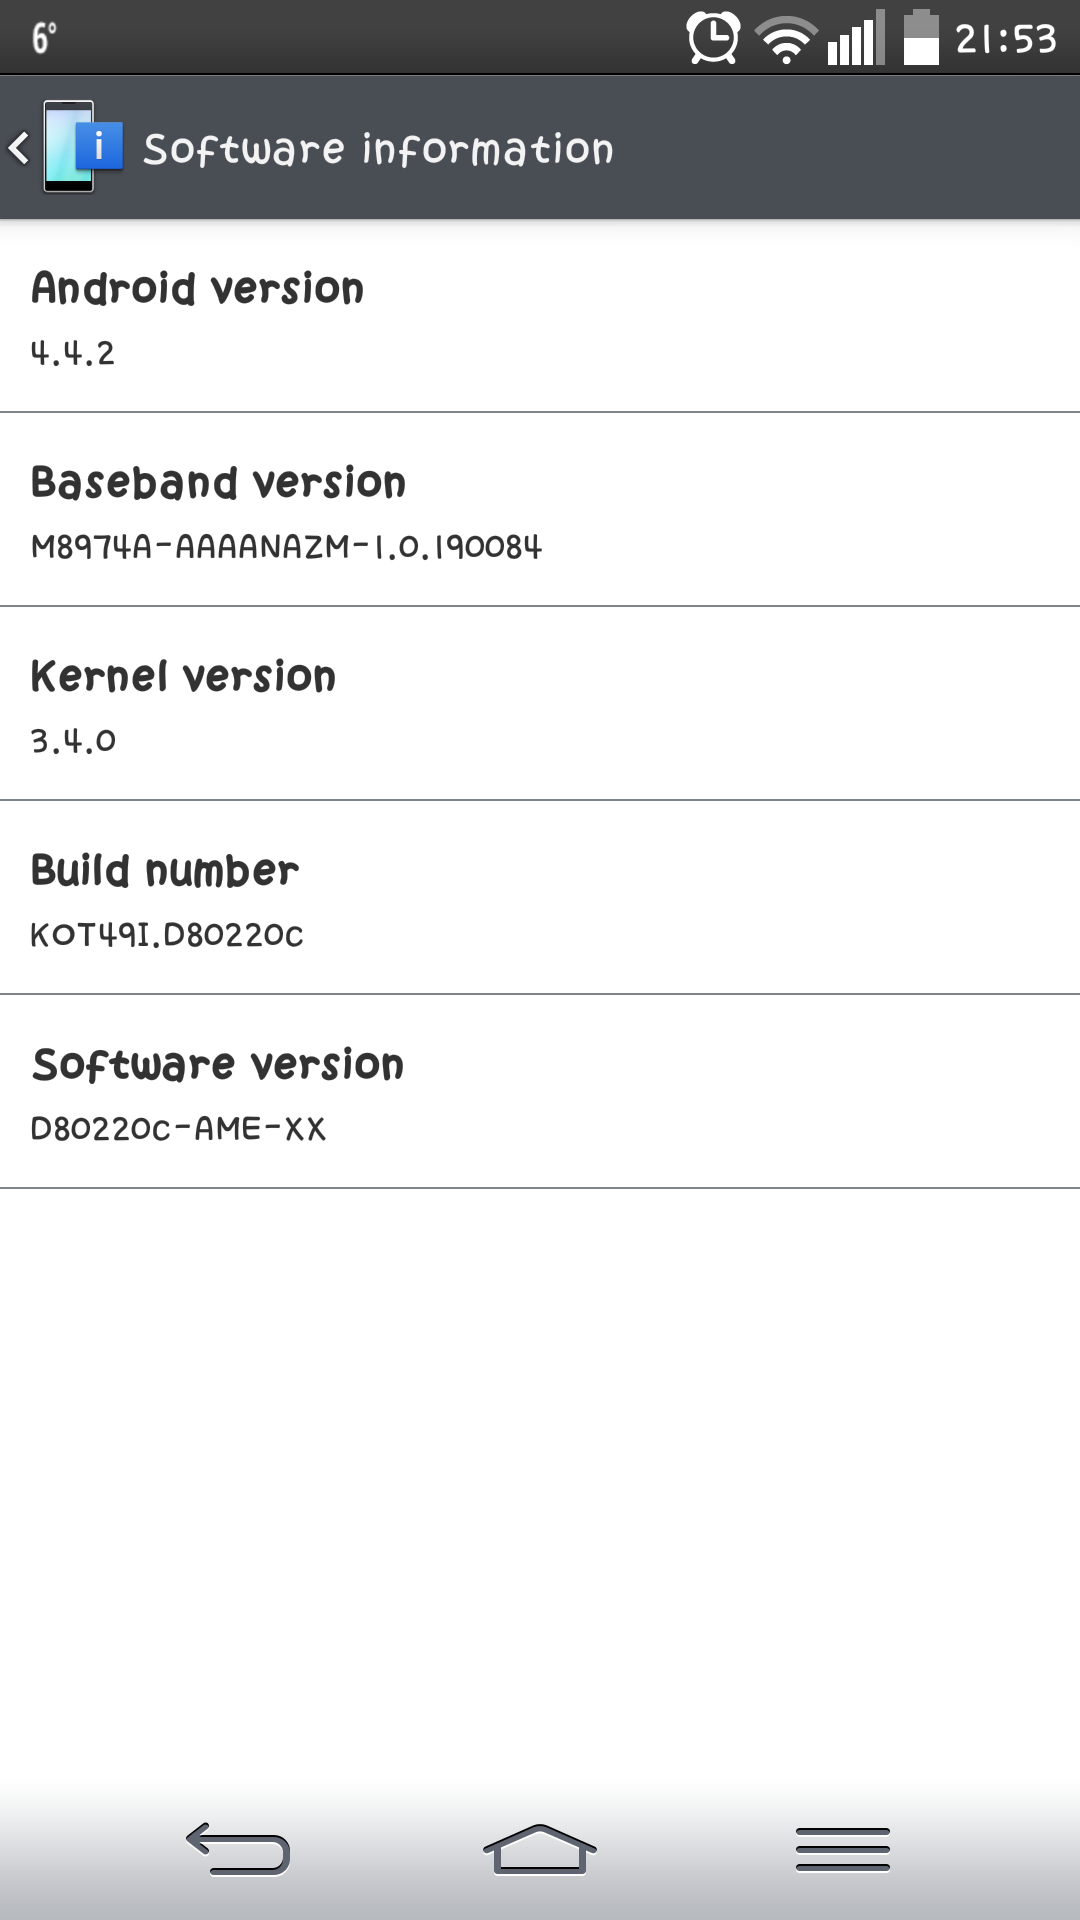1080x1920 pixels.
Task: Tap the 6° temperature indicator
Action: tap(44, 38)
